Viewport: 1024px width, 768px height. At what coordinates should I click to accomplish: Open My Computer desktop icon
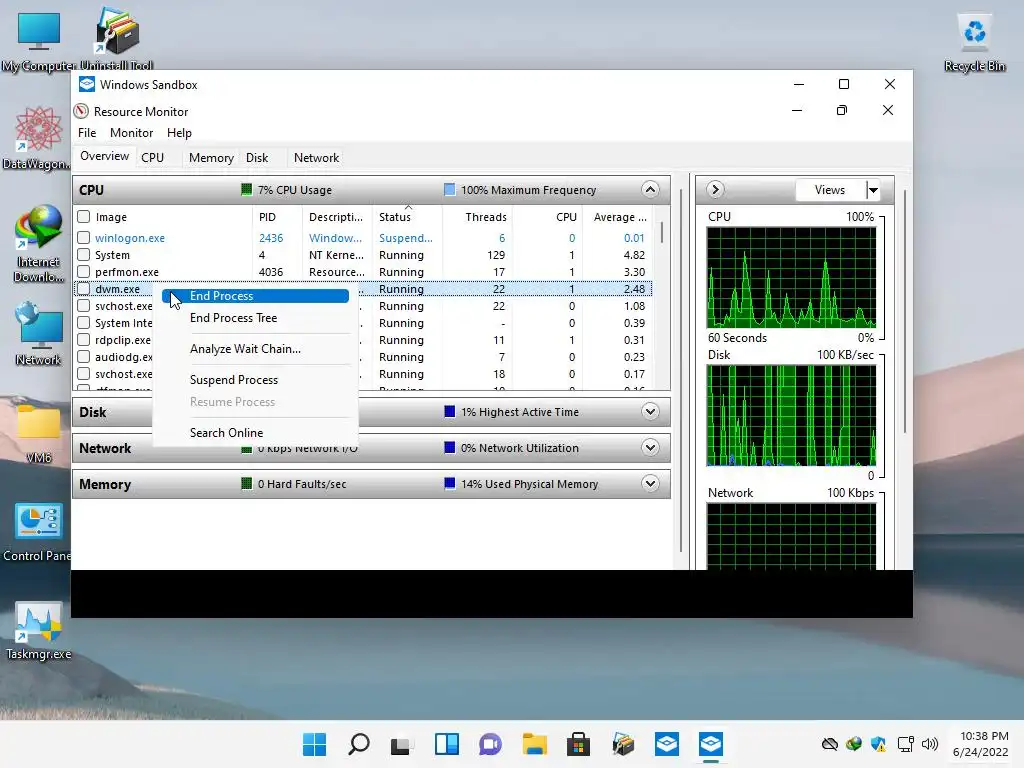click(x=39, y=40)
